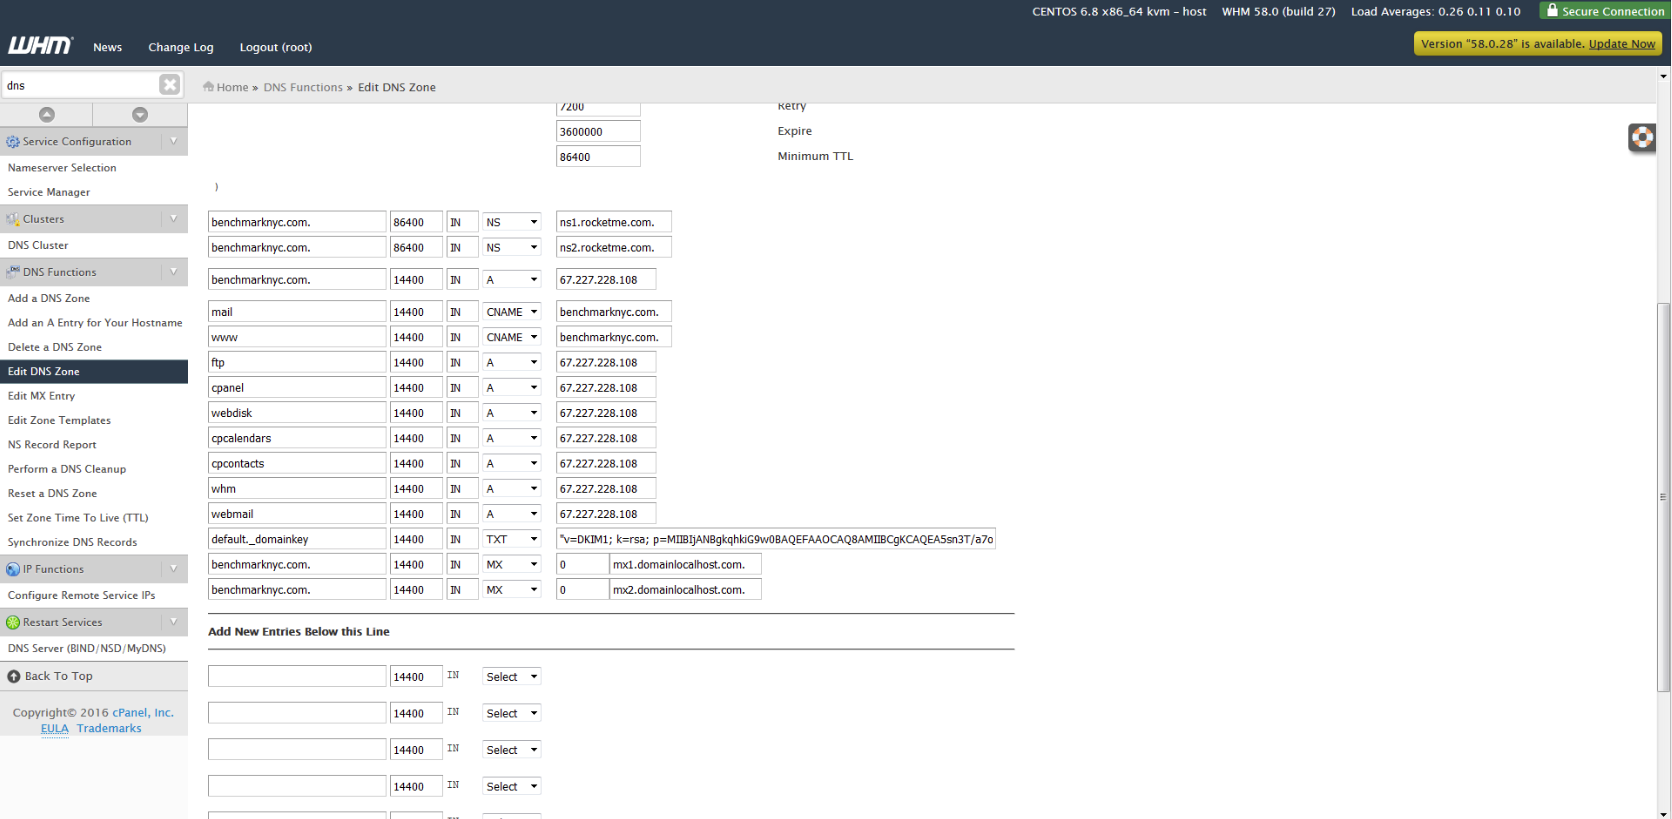
Task: Click the Home breadcrumb icon
Action: pyautogui.click(x=208, y=87)
